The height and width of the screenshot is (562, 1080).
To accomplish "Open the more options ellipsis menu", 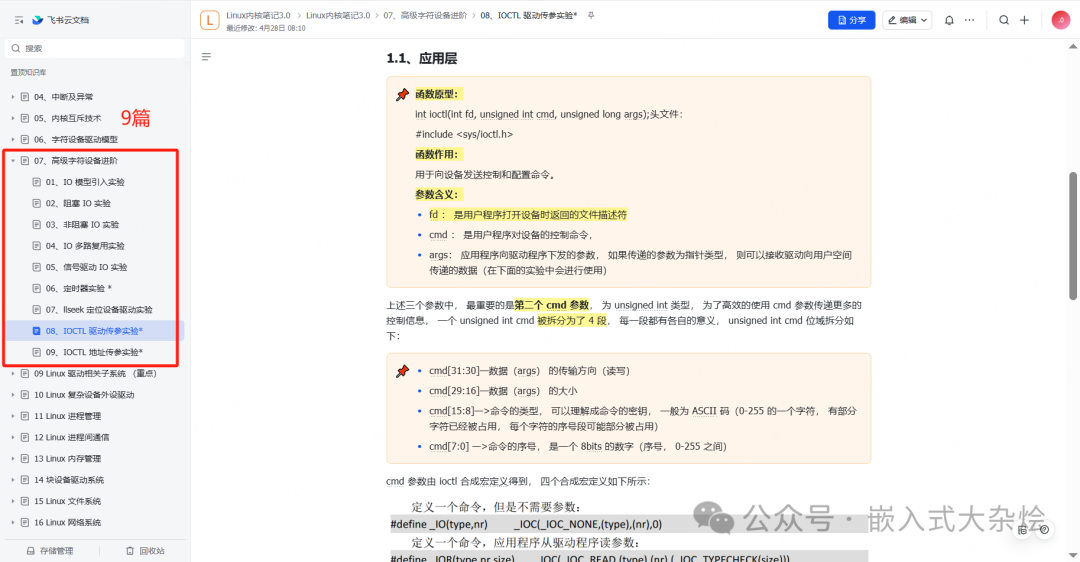I will [x=969, y=20].
